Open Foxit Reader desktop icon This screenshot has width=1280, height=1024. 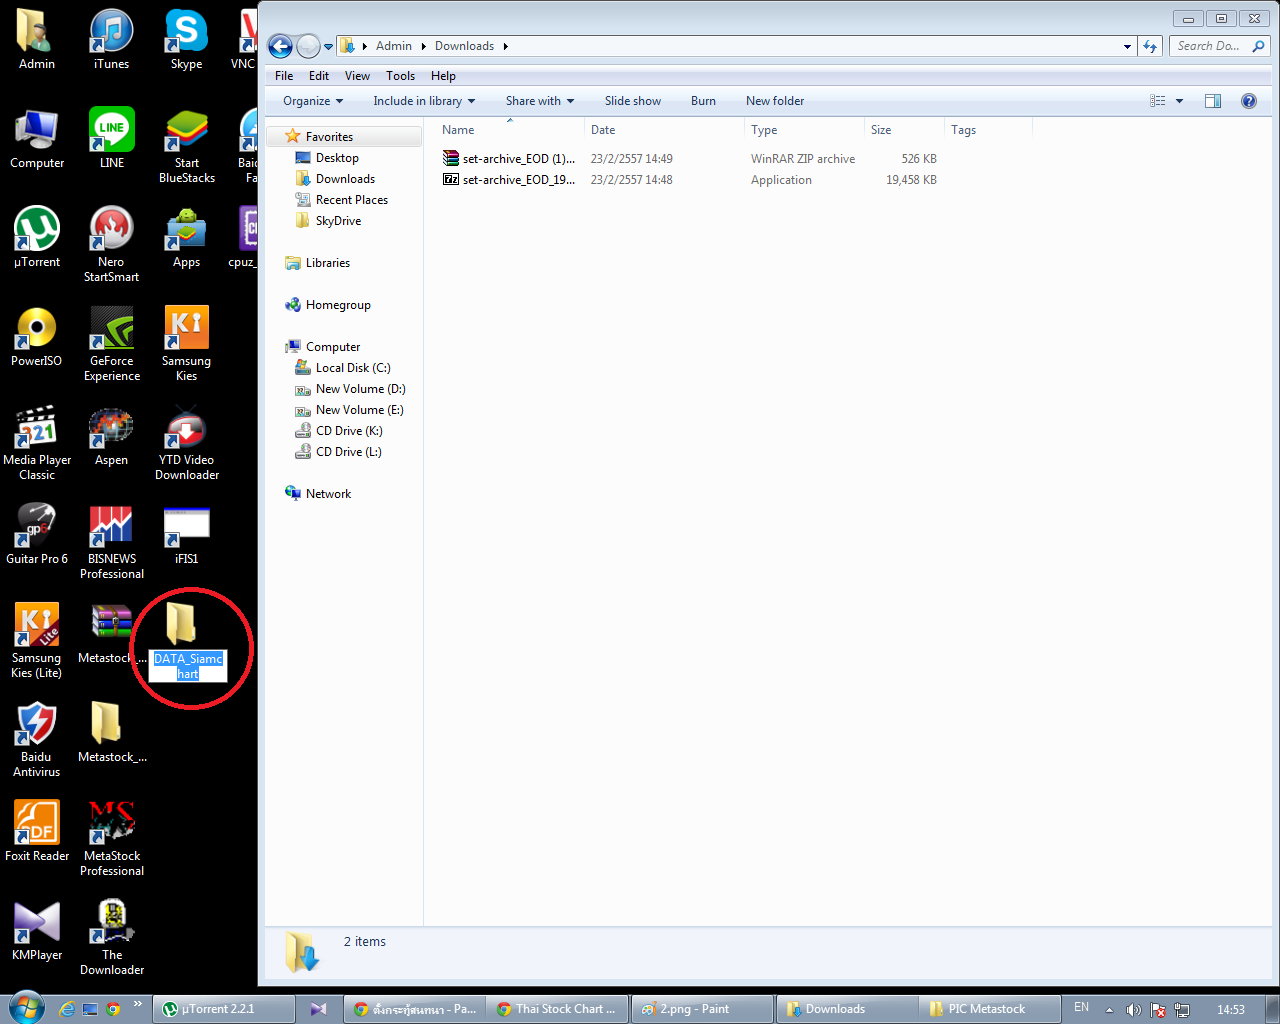(37, 831)
